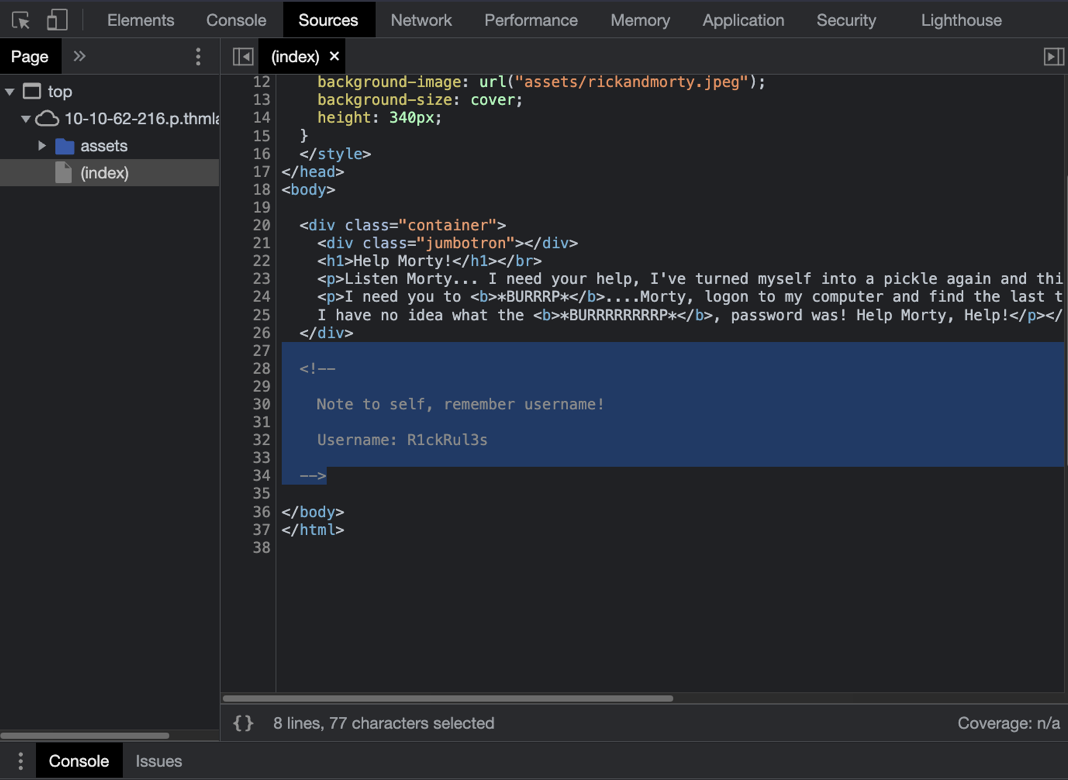Click the horizontal scrollbar of code editor
This screenshot has height=780, width=1068.
tap(448, 698)
